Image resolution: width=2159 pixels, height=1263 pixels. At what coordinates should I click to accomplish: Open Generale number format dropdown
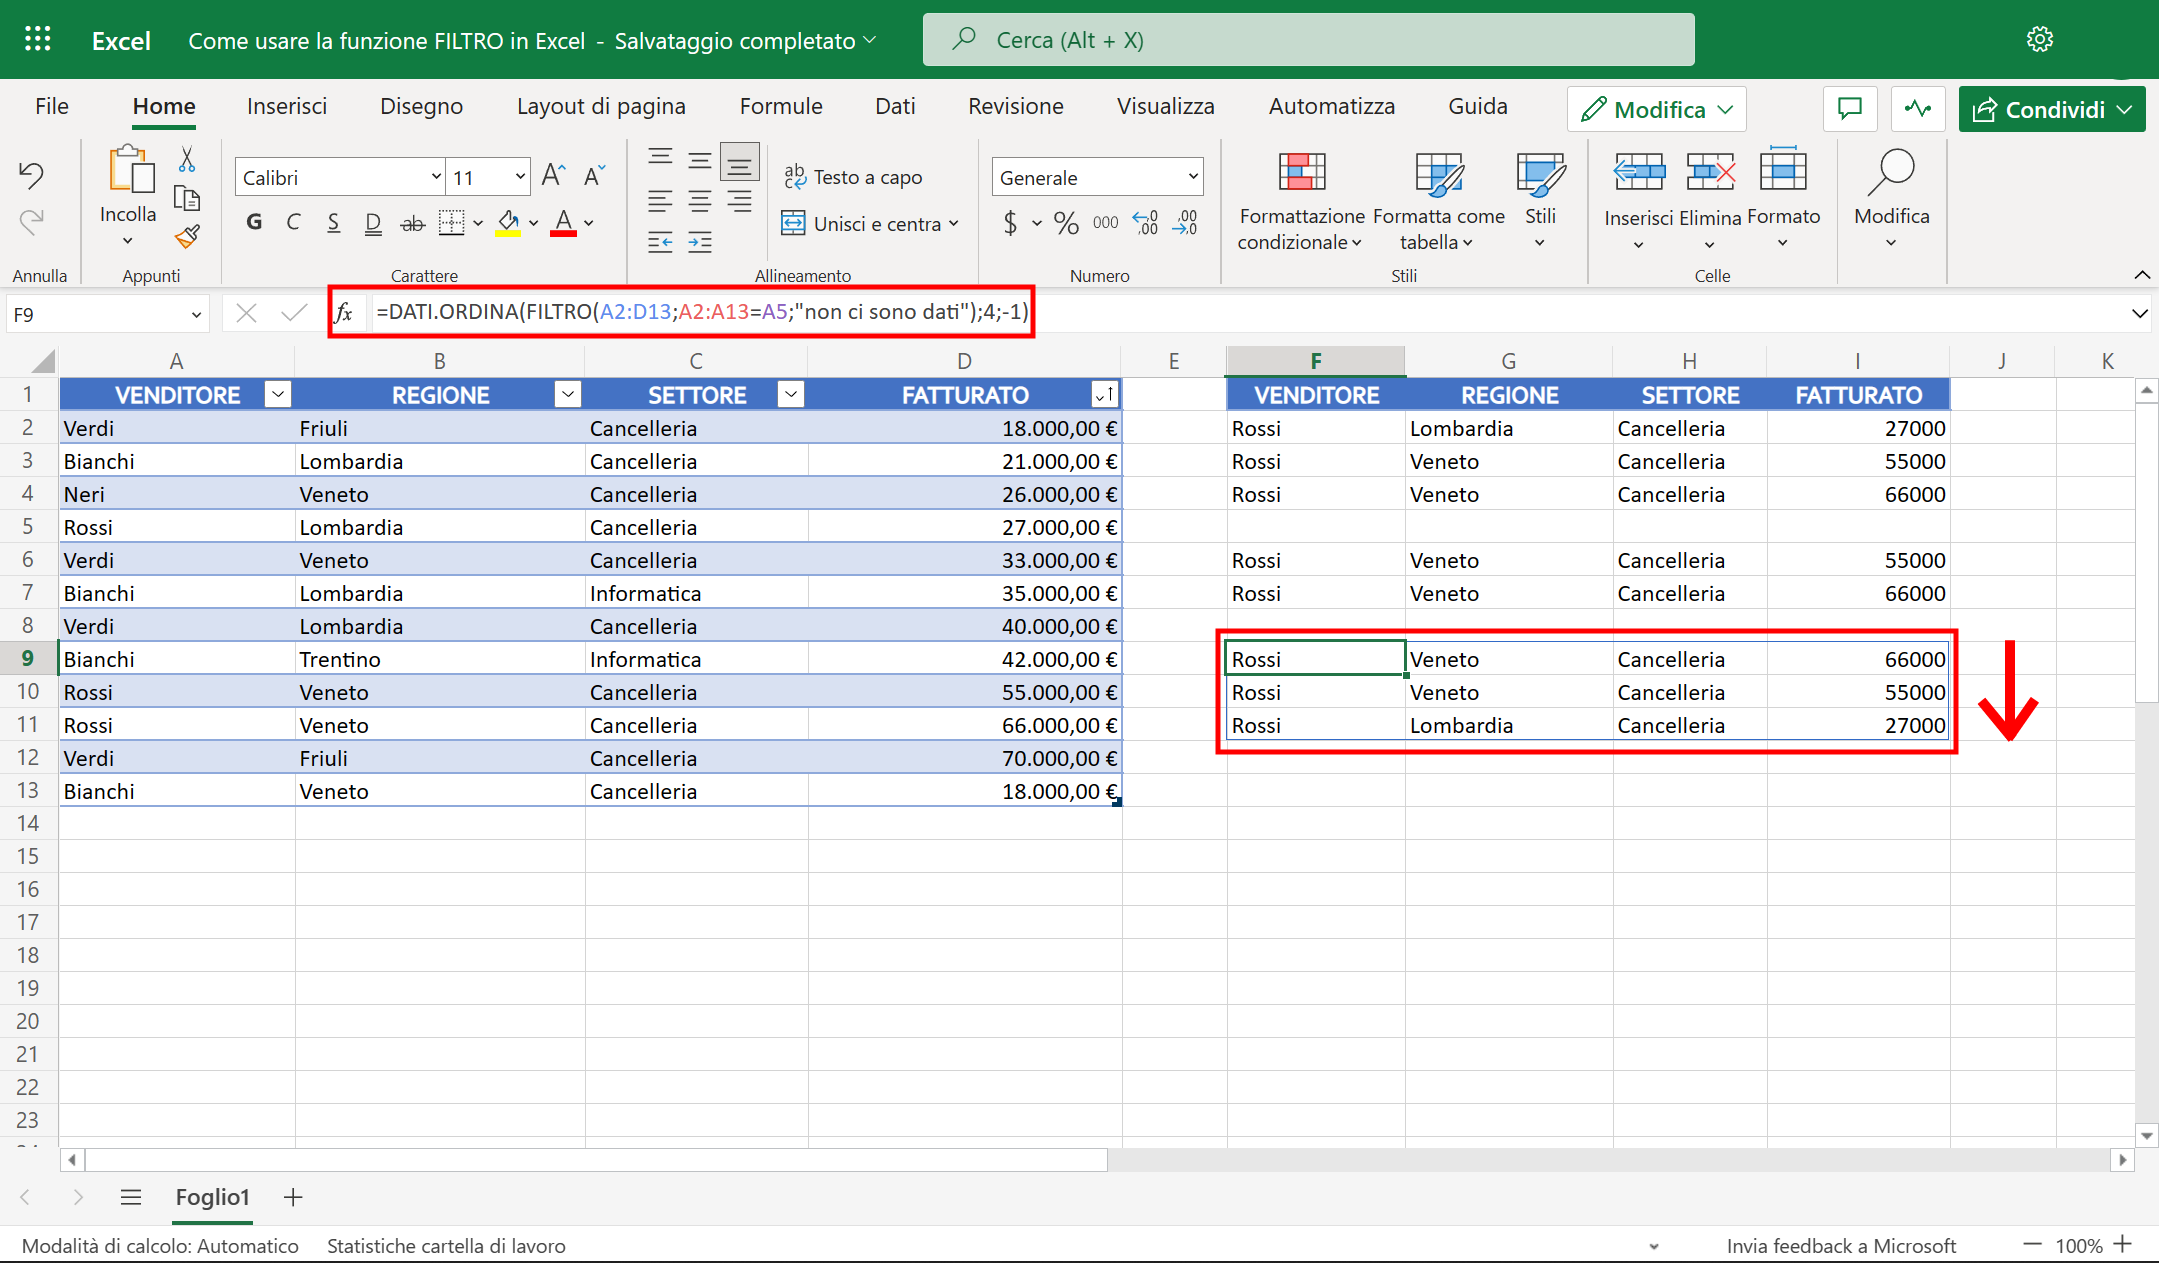[1192, 177]
